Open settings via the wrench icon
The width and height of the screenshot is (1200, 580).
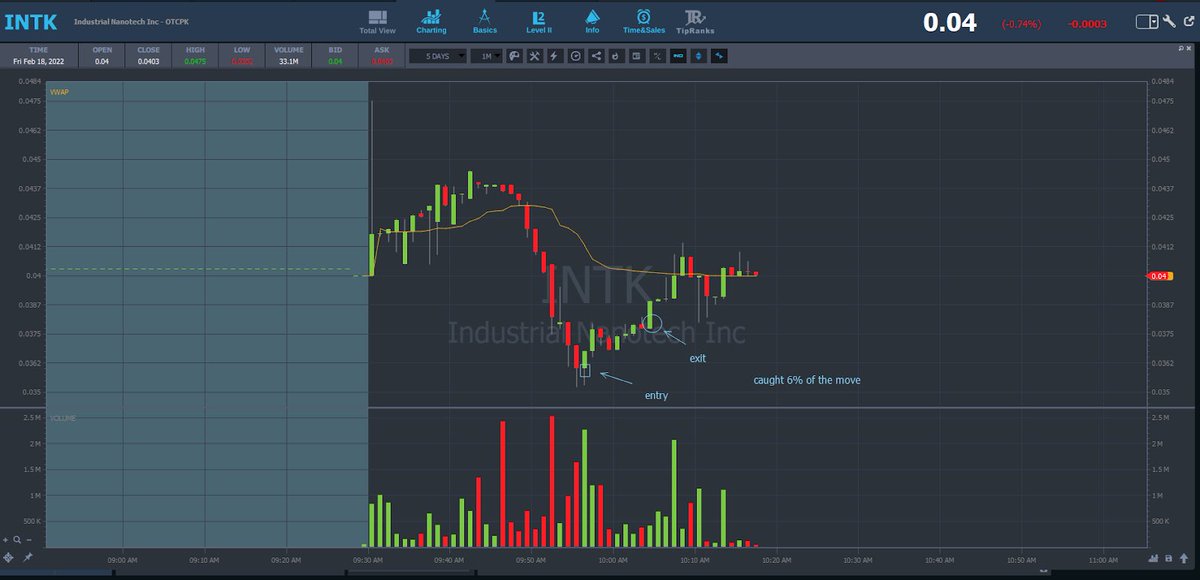(x=1169, y=21)
